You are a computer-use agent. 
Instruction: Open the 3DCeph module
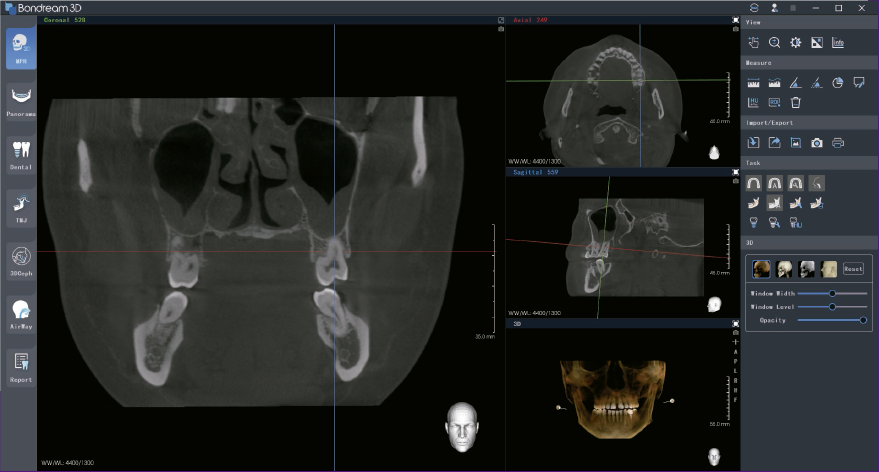(21, 261)
